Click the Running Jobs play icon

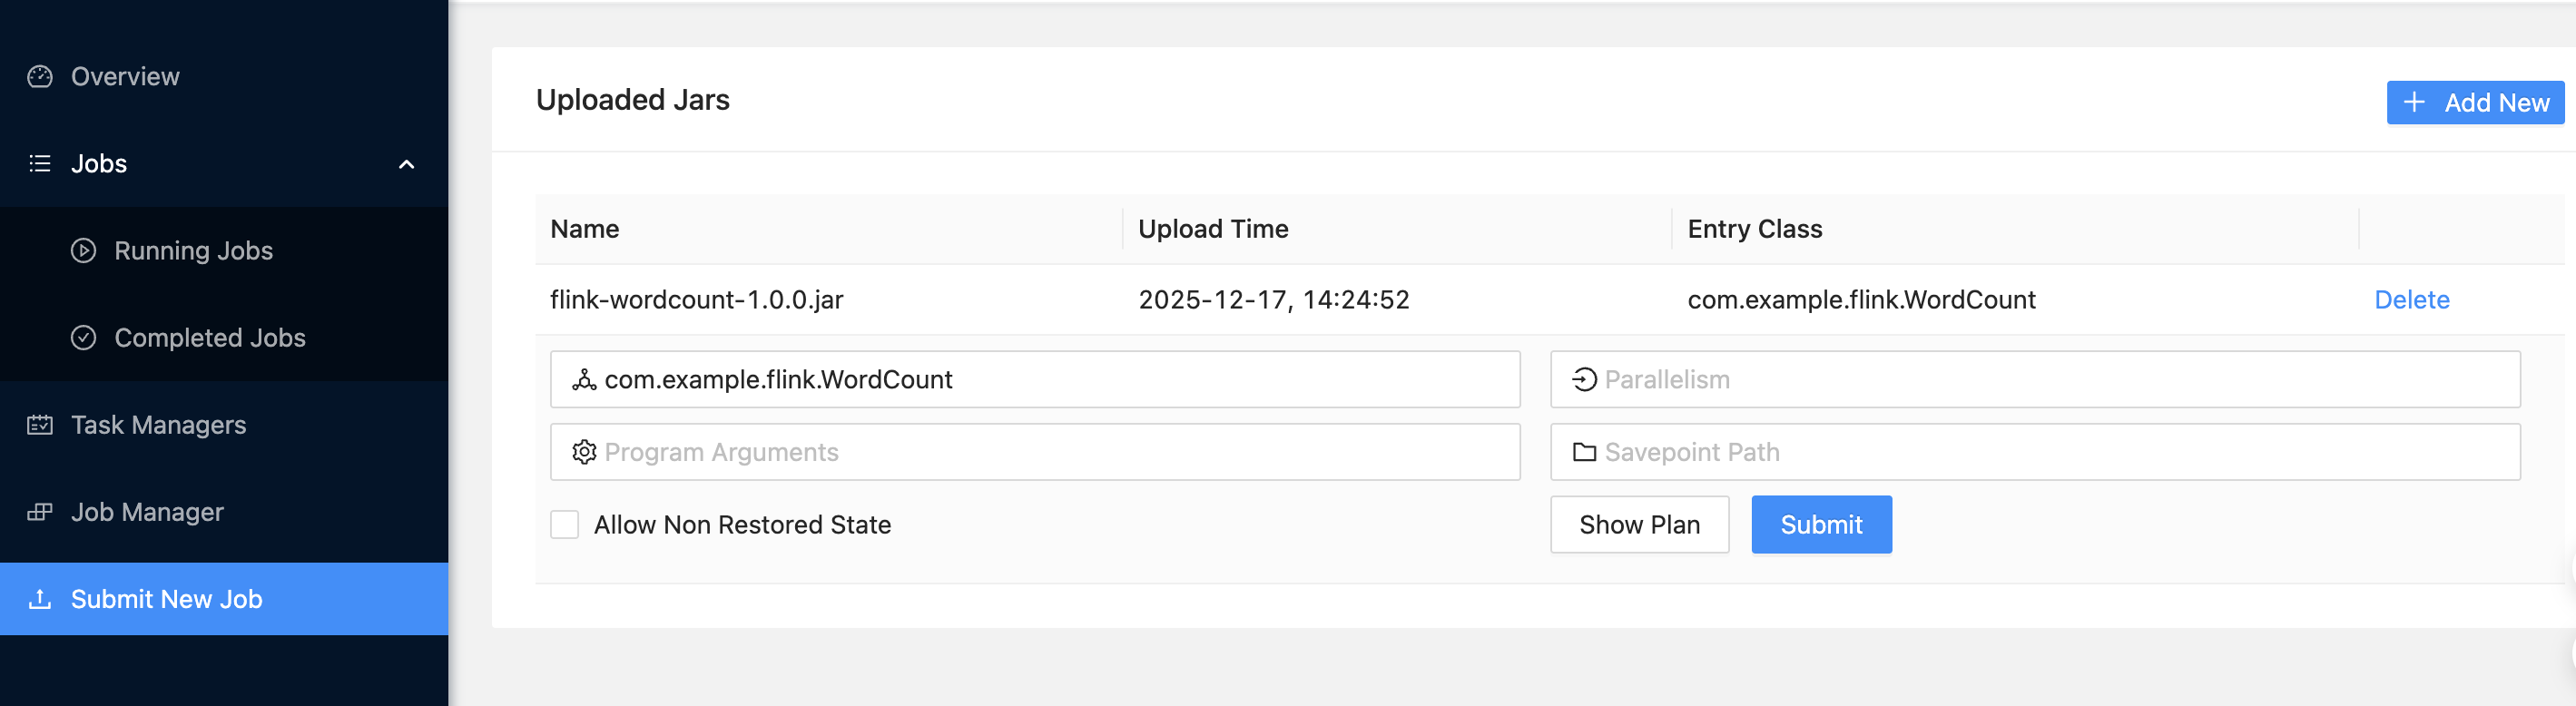pyautogui.click(x=84, y=250)
